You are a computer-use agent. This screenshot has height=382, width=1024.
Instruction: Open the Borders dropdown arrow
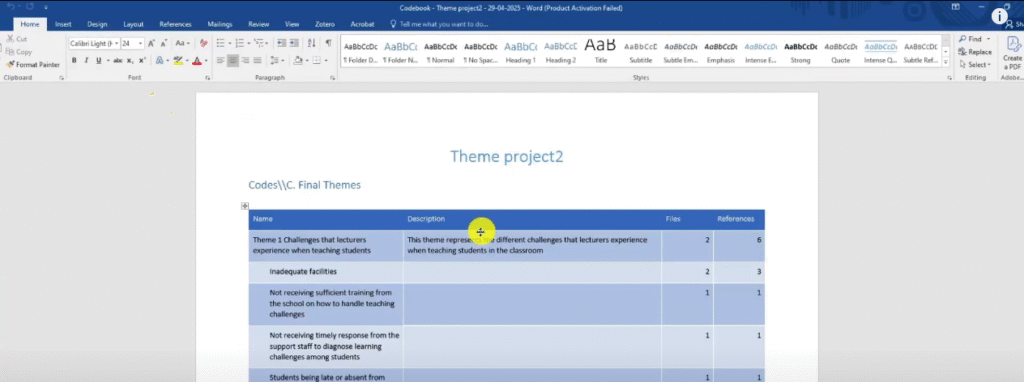(x=326, y=61)
